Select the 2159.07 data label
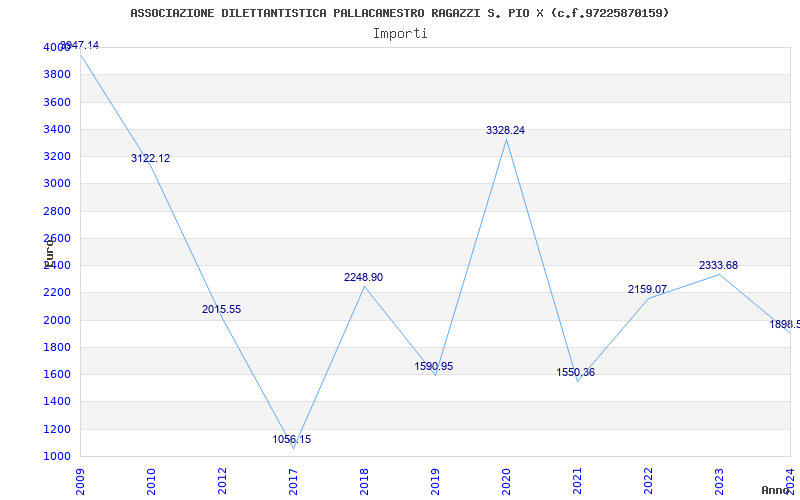The height and width of the screenshot is (500, 800). (647, 289)
